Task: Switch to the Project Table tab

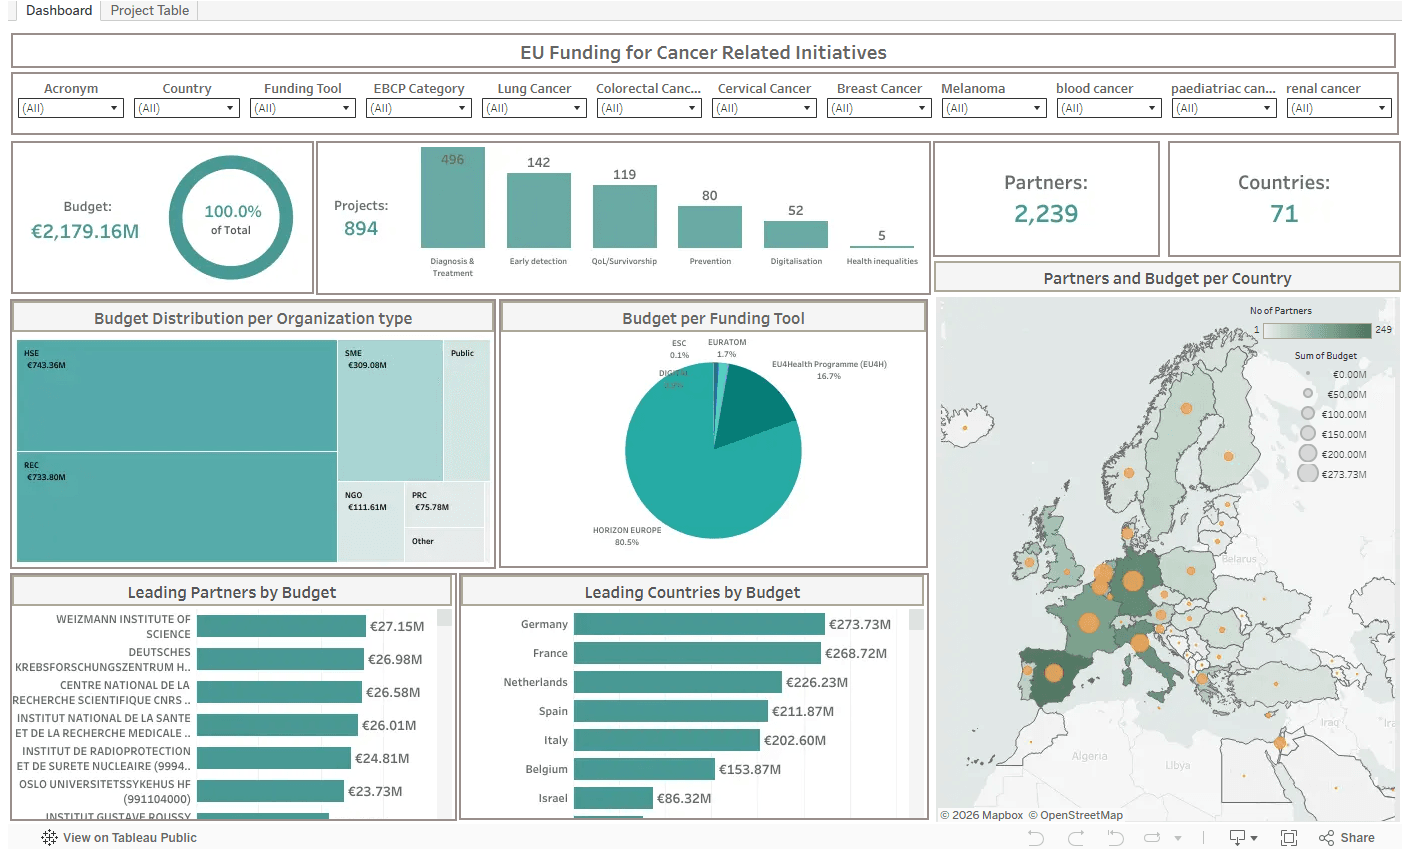Action: pos(150,10)
